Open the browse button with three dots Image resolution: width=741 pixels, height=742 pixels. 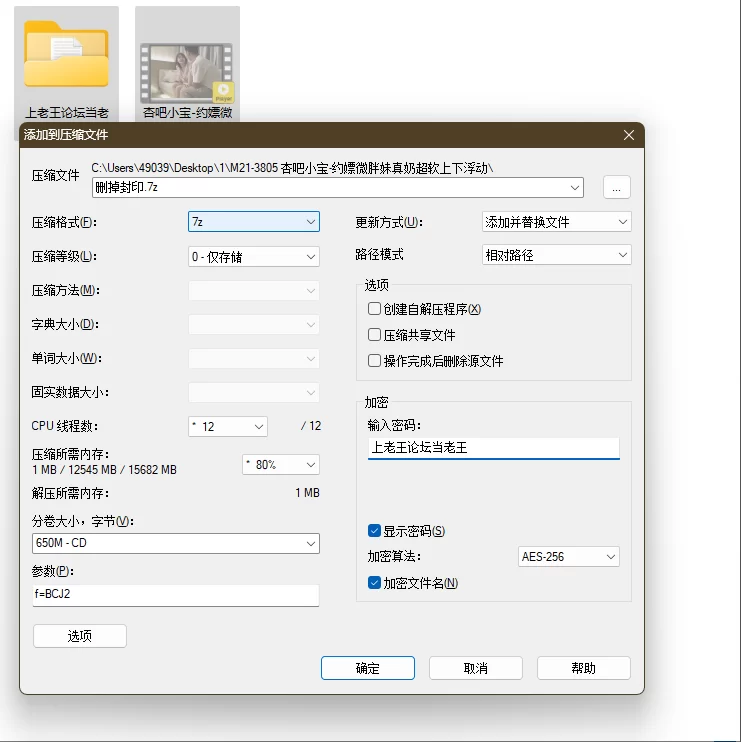[616, 188]
